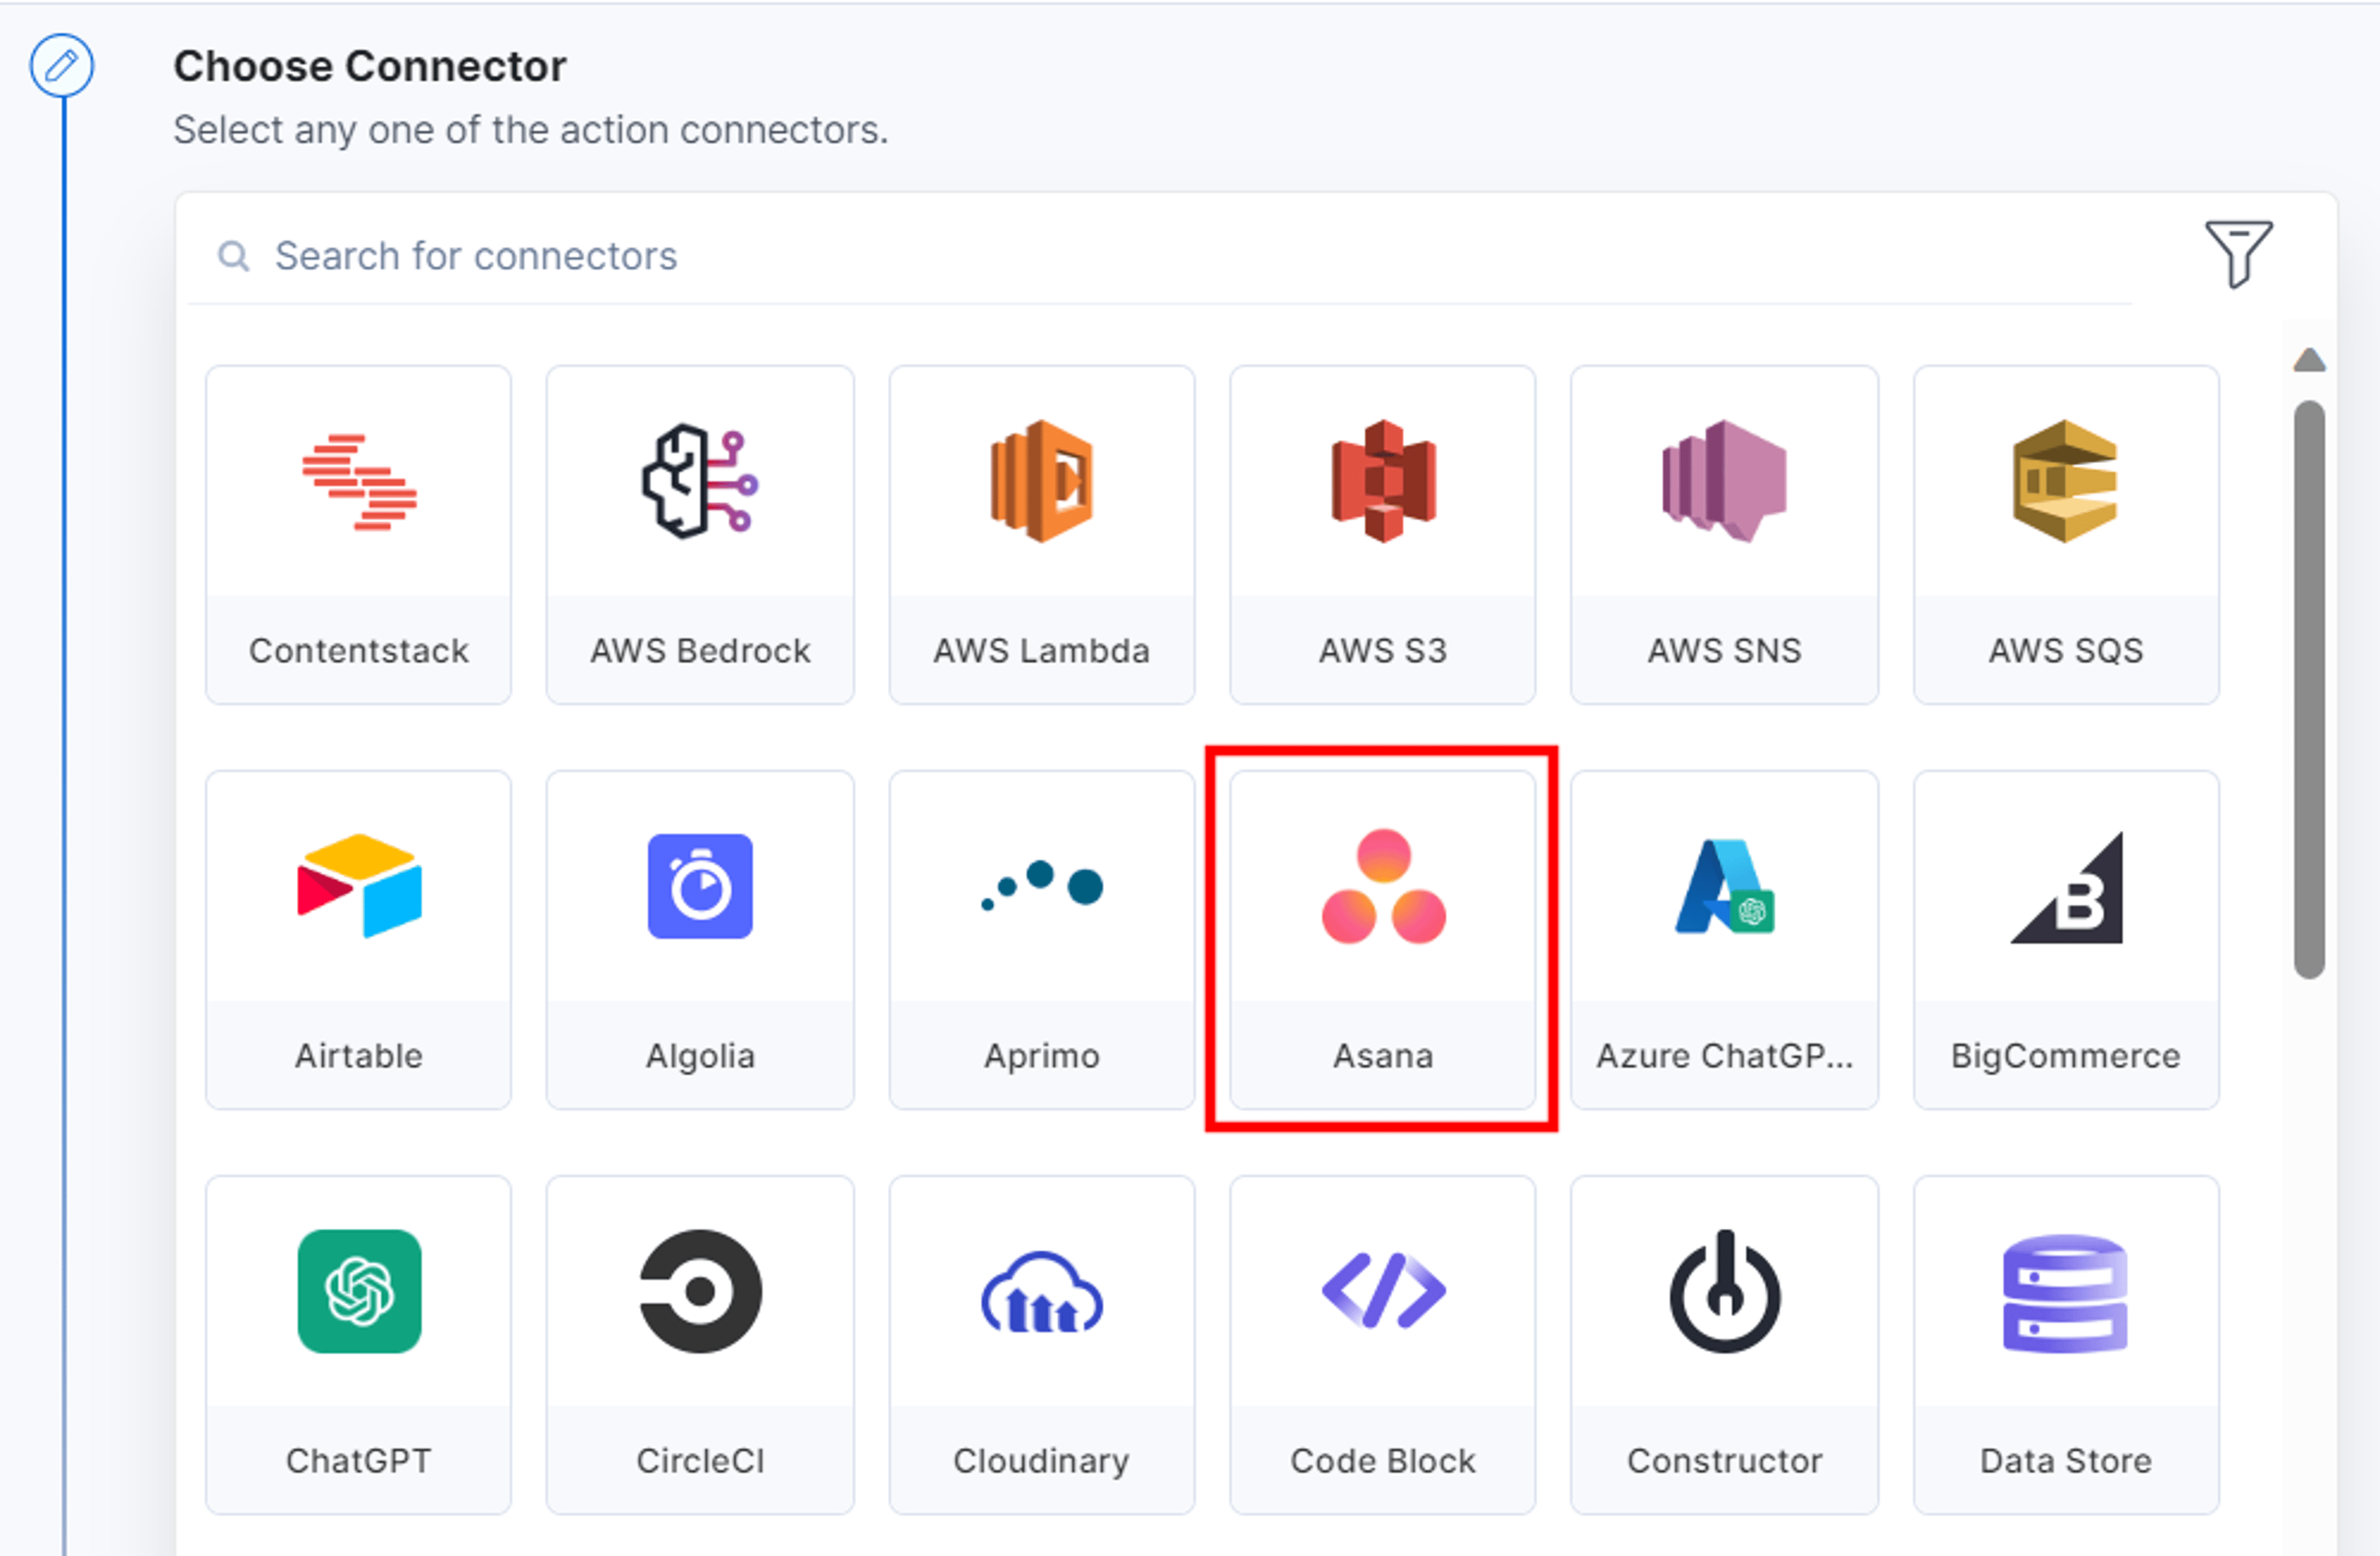
Task: Click the Contentstack label text
Action: click(359, 651)
